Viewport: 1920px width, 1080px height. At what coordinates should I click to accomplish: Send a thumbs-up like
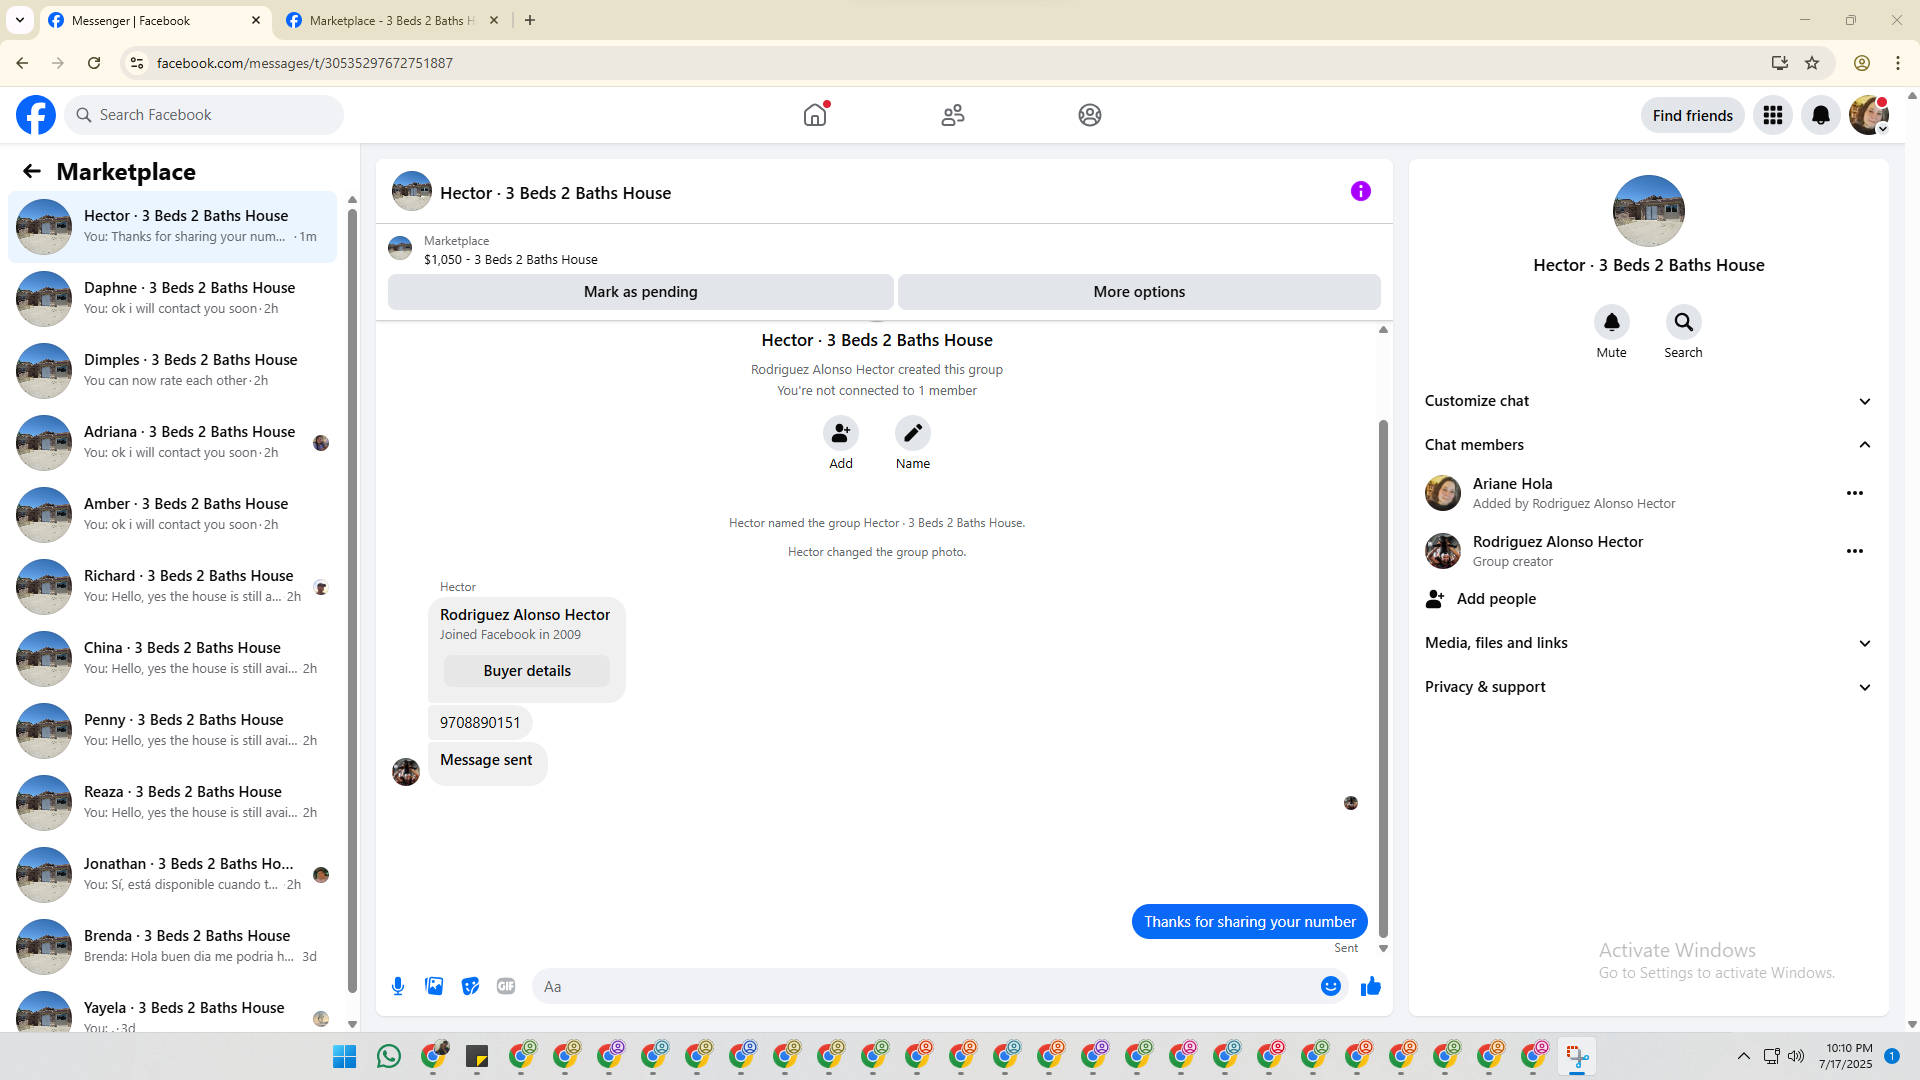tap(1371, 986)
